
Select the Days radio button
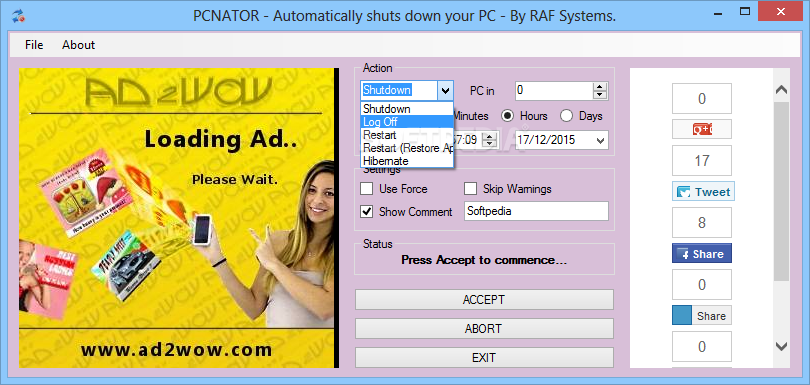(x=567, y=116)
